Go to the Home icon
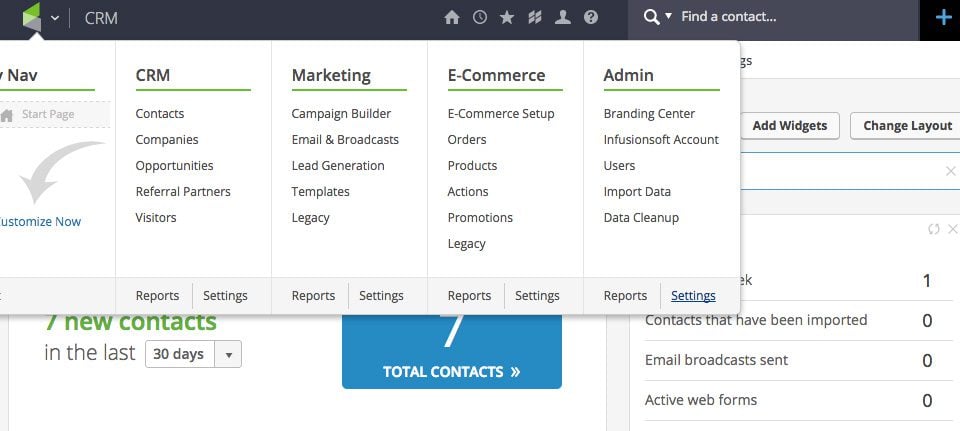 [452, 17]
